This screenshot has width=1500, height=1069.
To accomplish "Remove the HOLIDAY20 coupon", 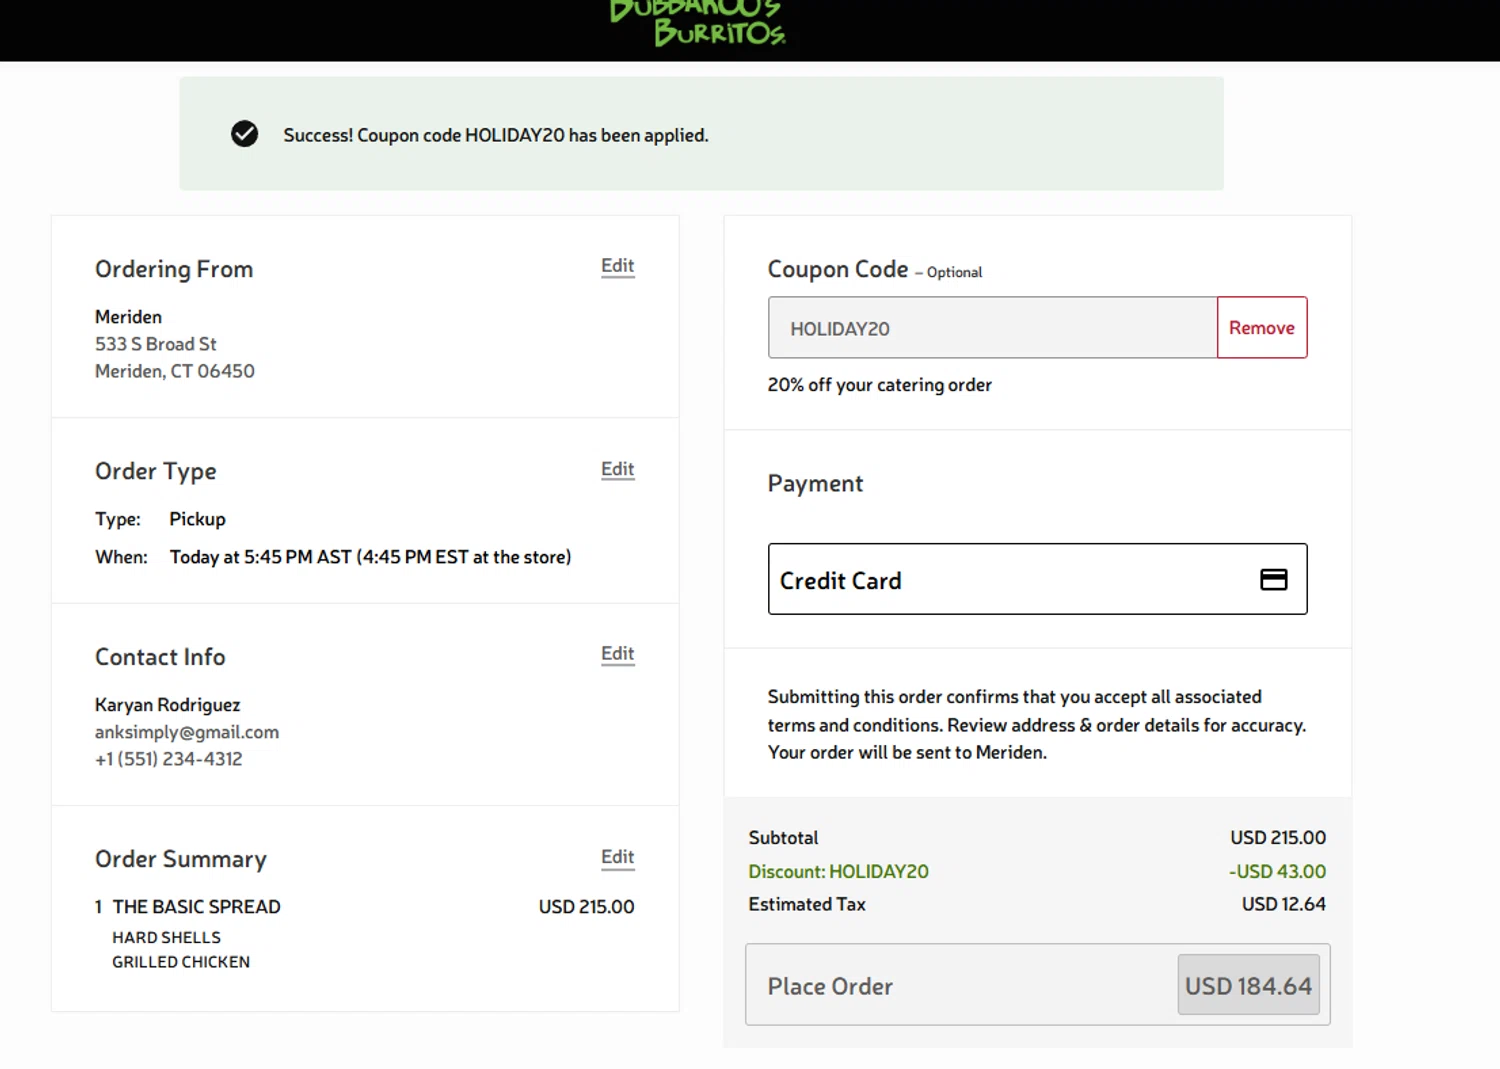I will tap(1261, 328).
